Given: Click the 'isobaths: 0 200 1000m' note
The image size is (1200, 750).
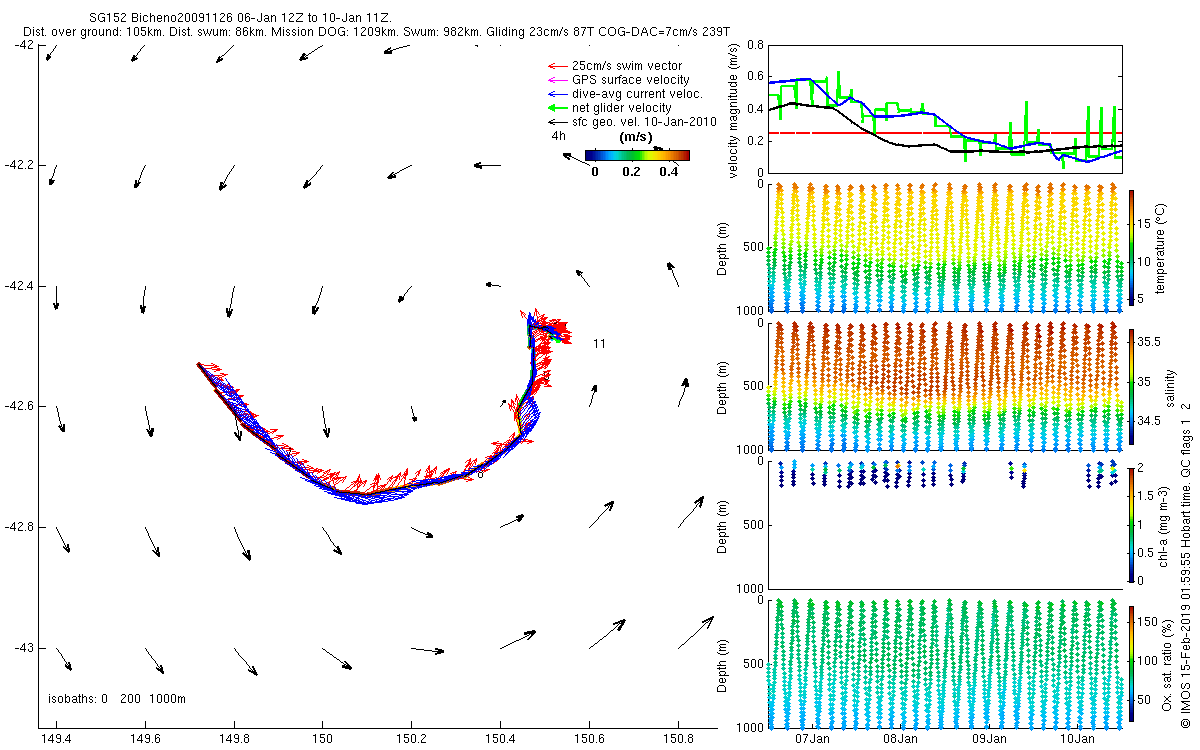Looking at the screenshot, I should 117,699.
